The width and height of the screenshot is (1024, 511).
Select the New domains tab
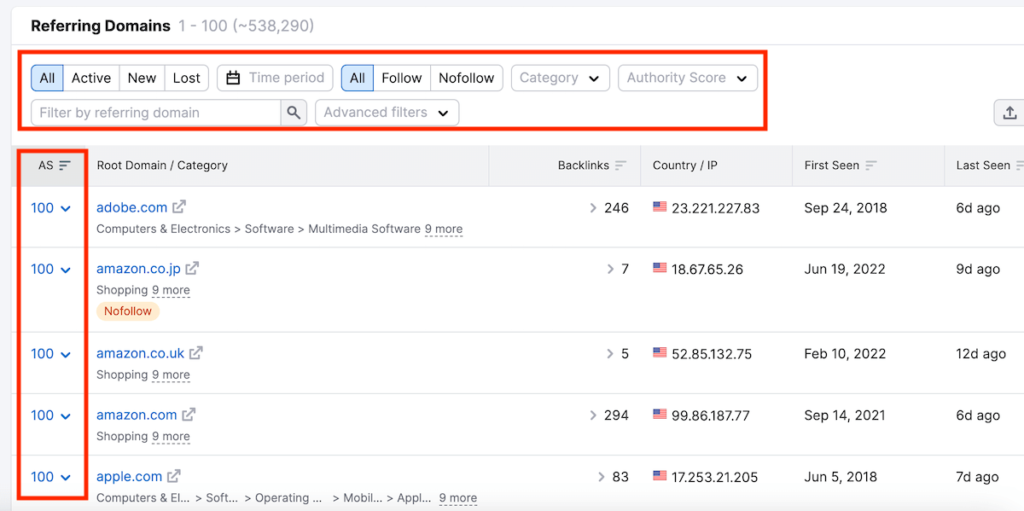142,78
